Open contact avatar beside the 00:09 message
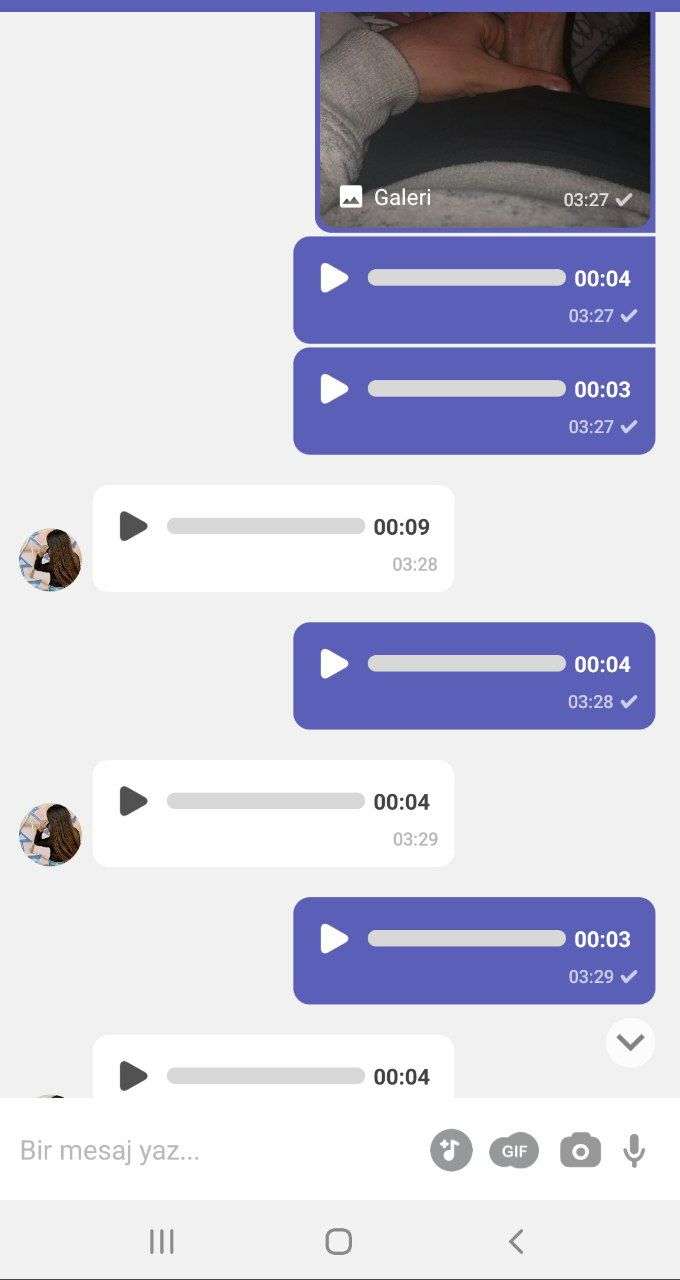This screenshot has width=680, height=1280. click(50, 560)
